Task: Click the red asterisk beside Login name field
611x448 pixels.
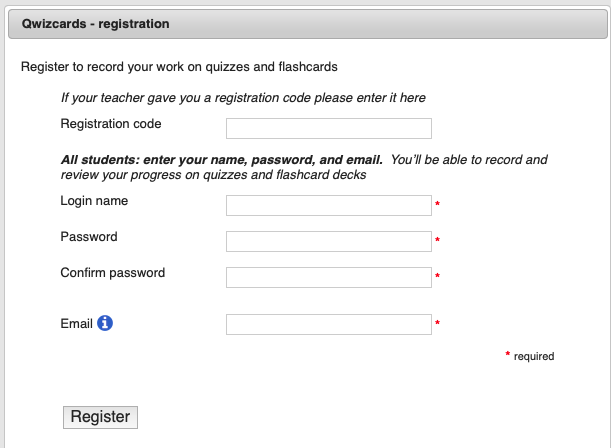Action: (437, 203)
